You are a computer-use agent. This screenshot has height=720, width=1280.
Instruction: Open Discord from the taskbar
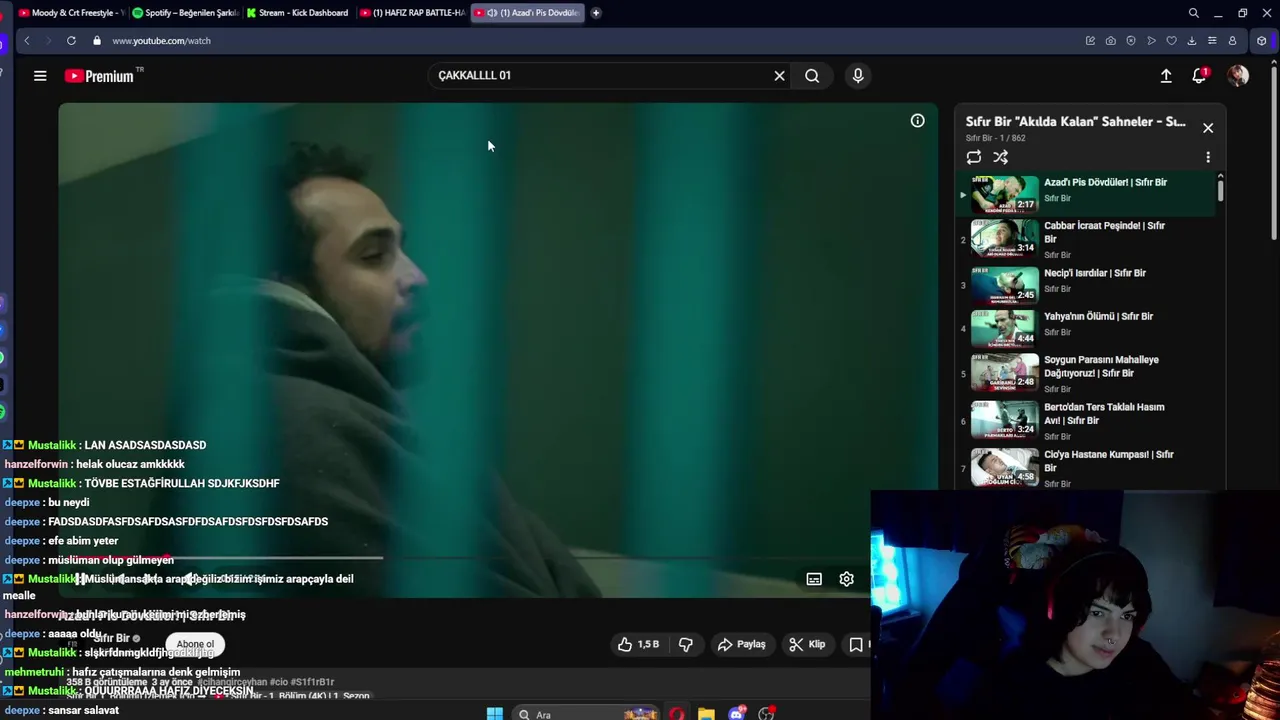click(x=737, y=714)
